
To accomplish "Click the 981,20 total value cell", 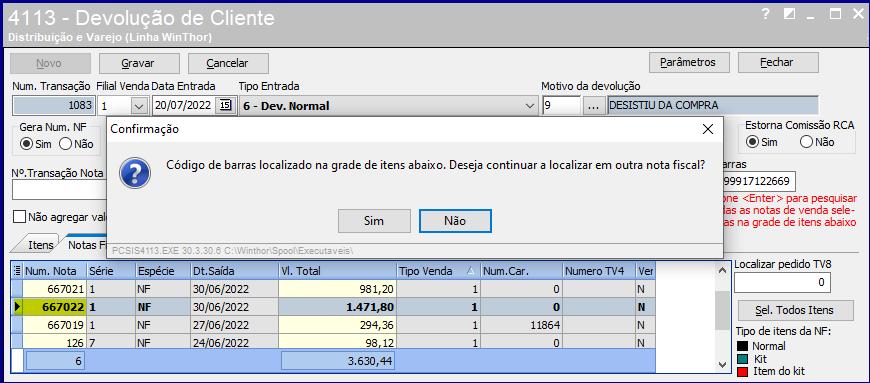I will tap(337, 289).
